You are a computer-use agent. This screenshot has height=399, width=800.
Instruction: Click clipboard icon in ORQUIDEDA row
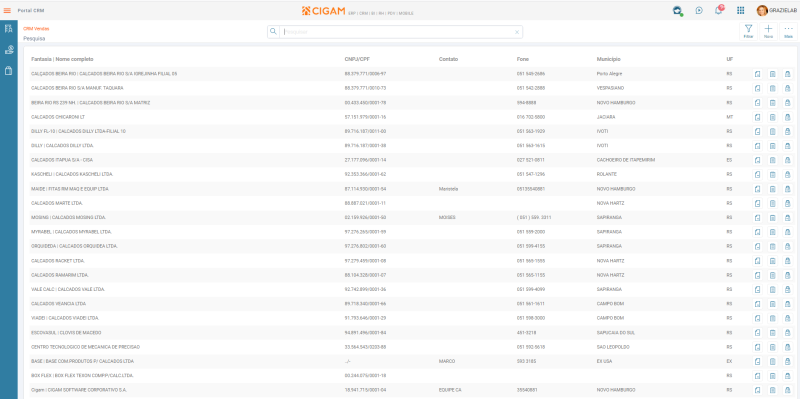772,246
